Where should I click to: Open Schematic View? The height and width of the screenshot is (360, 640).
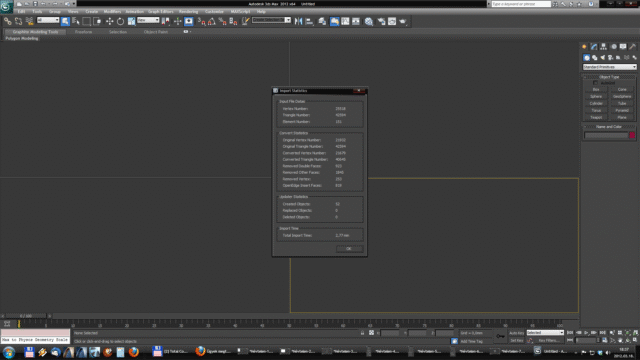coord(356,21)
